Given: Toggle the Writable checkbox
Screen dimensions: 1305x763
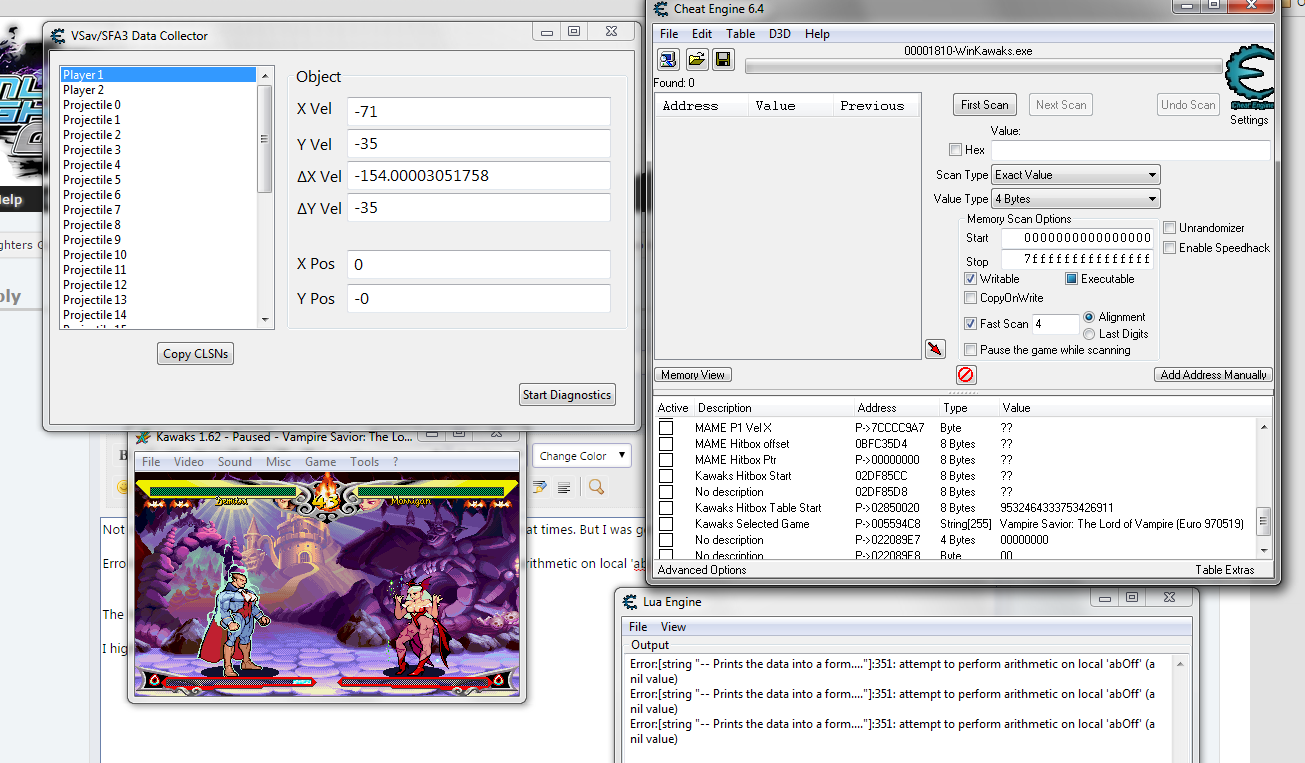Looking at the screenshot, I should (x=971, y=279).
